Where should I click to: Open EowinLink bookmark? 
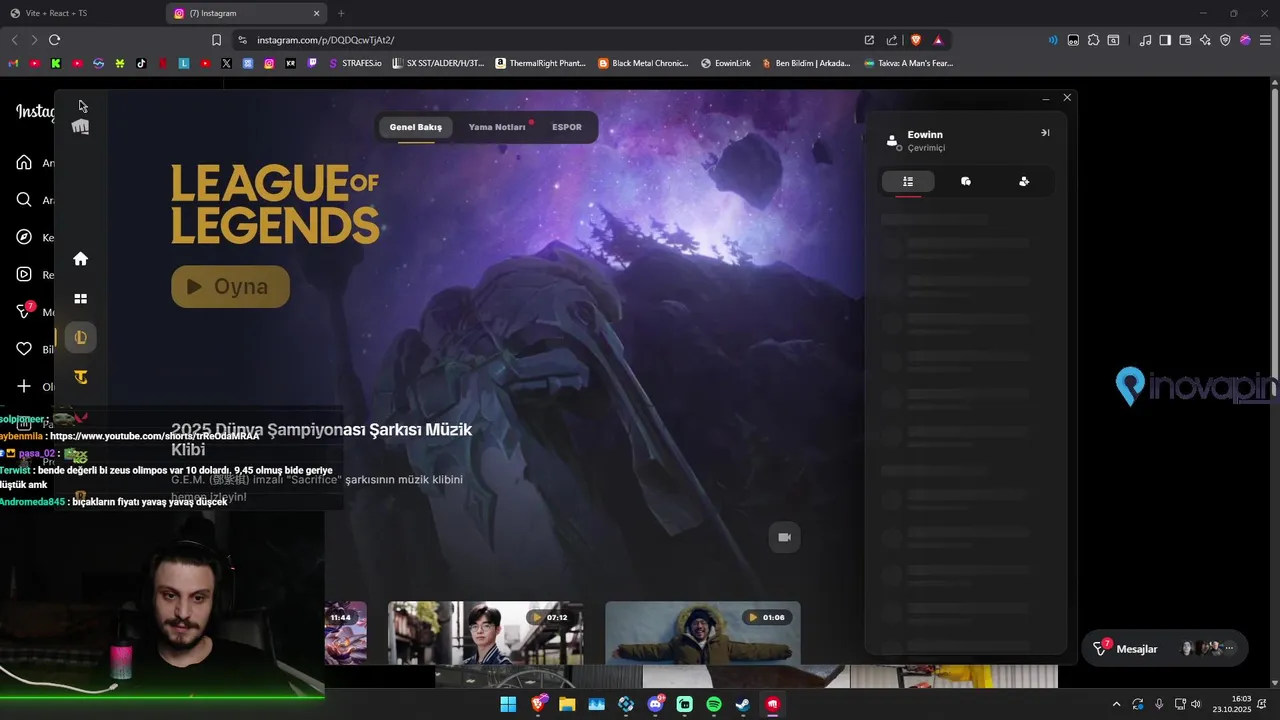pyautogui.click(x=726, y=63)
